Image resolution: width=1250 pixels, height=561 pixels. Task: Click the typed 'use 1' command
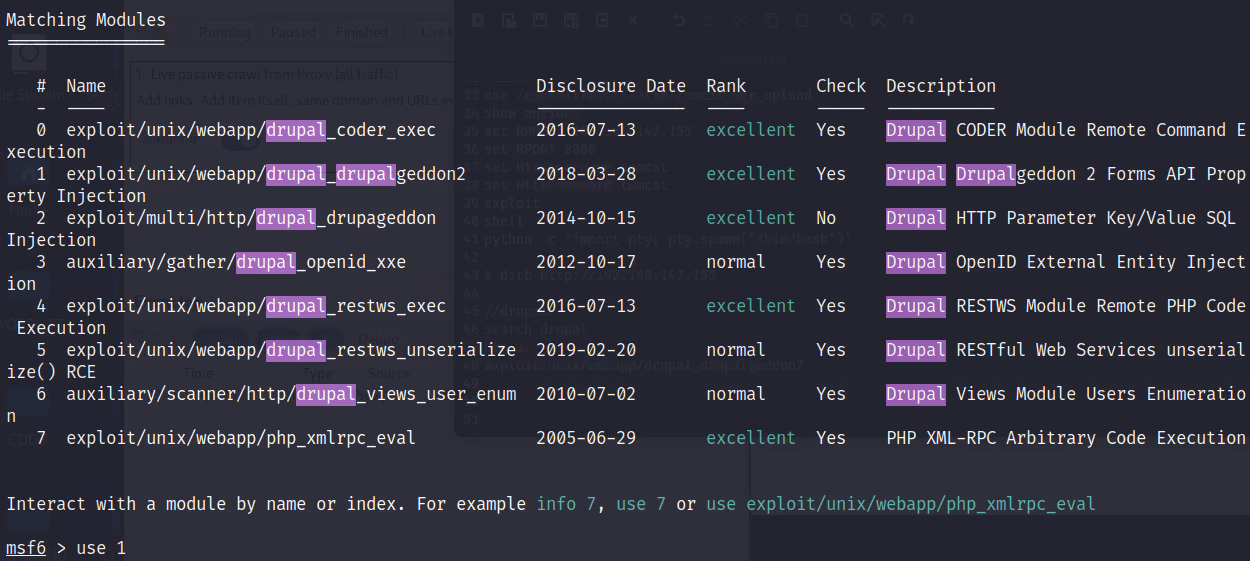(x=101, y=548)
